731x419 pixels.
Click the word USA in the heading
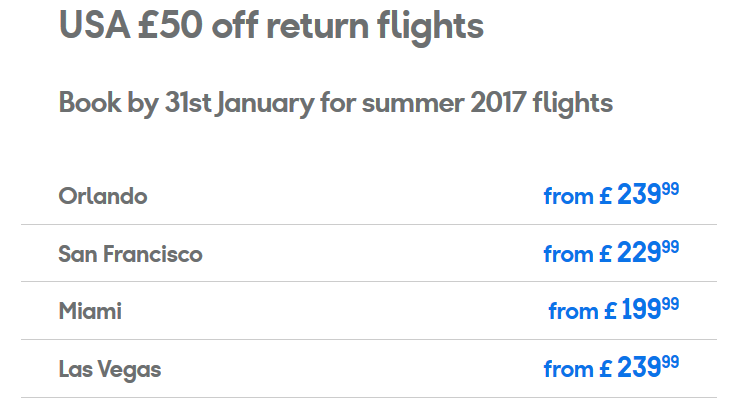(x=94, y=25)
